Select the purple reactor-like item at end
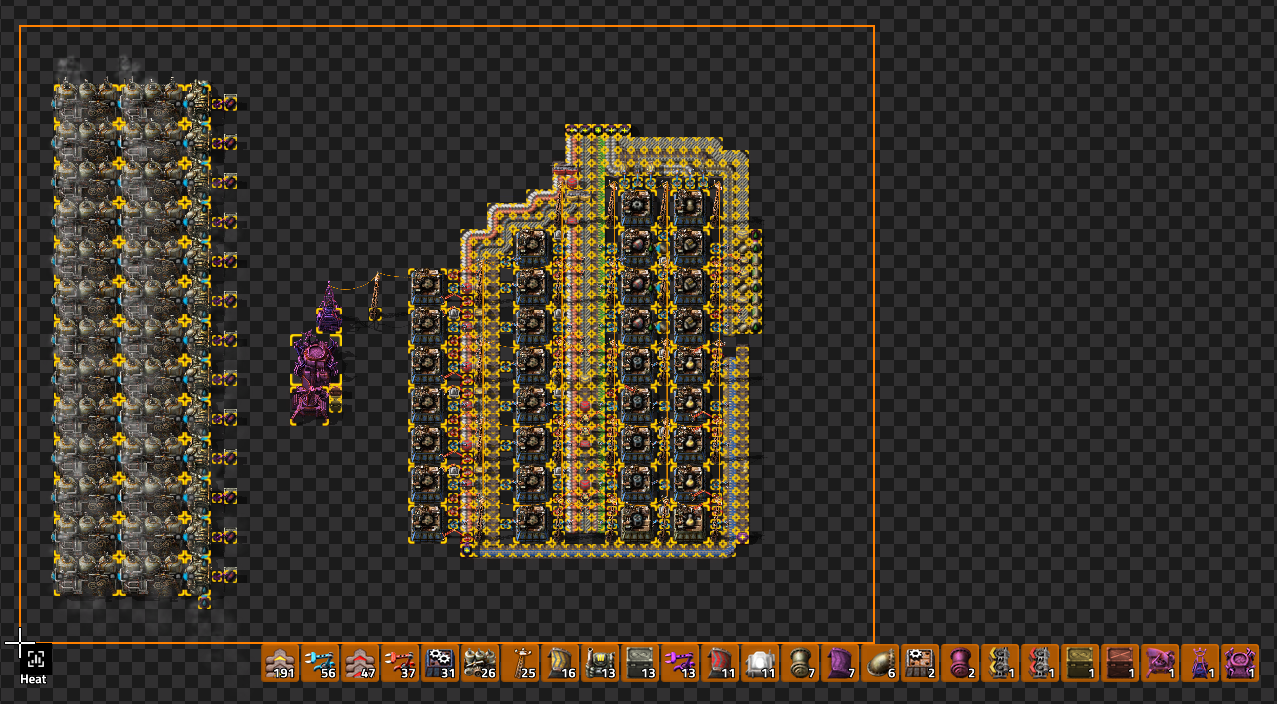 pos(1240,663)
